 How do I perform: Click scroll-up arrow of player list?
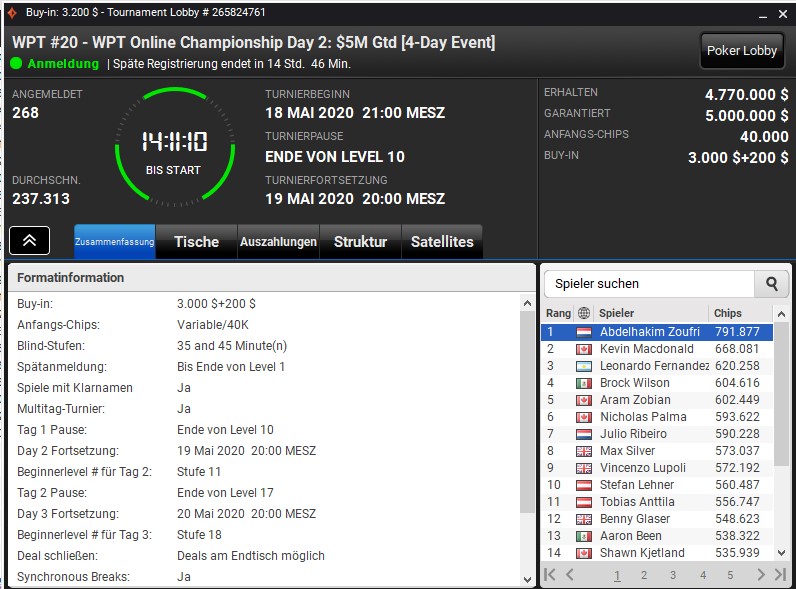tap(781, 314)
